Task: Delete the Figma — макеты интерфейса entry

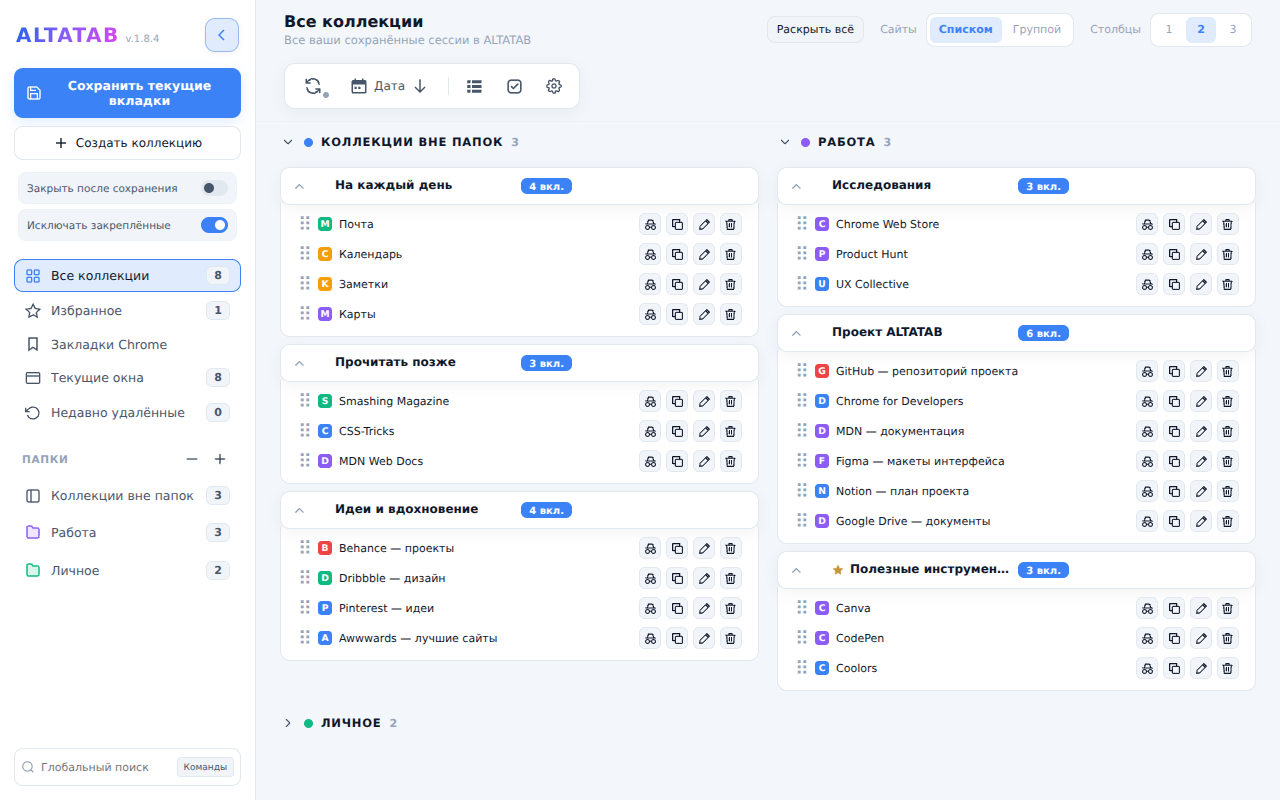Action: 1228,461
